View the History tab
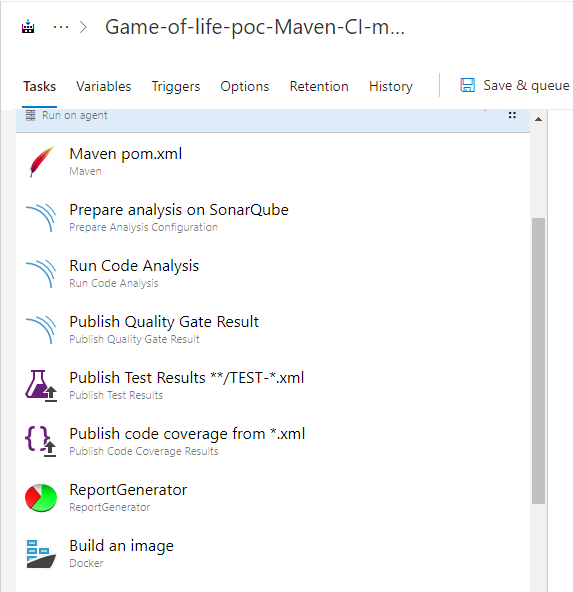The width and height of the screenshot is (573, 592). click(391, 86)
